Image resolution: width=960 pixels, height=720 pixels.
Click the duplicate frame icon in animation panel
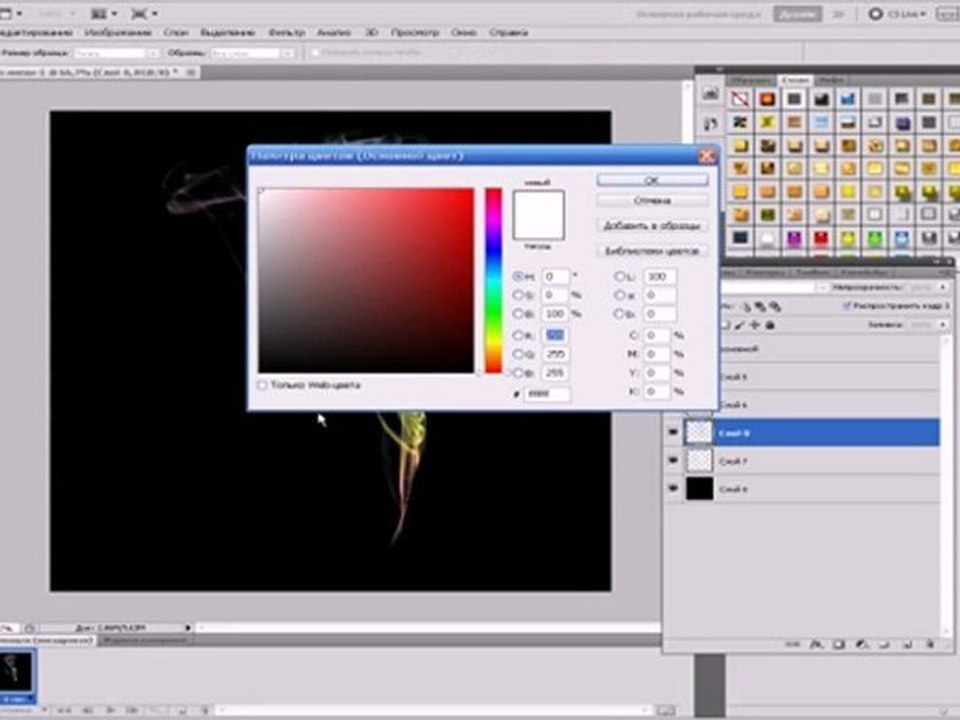(182, 710)
